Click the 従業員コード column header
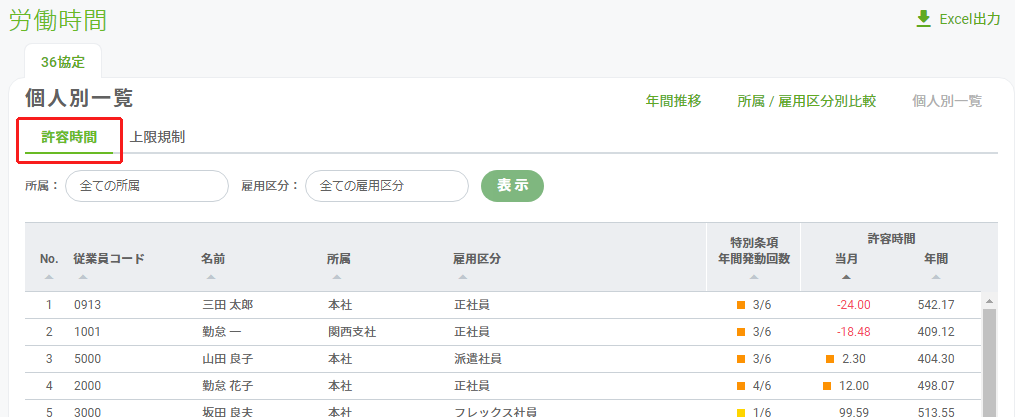 109,259
